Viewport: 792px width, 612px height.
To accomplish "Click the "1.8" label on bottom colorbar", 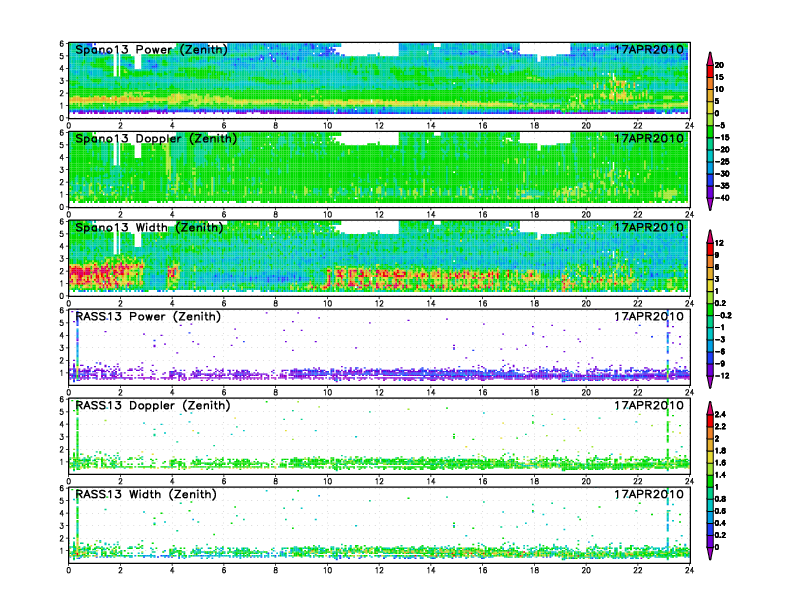I will 721,451.
